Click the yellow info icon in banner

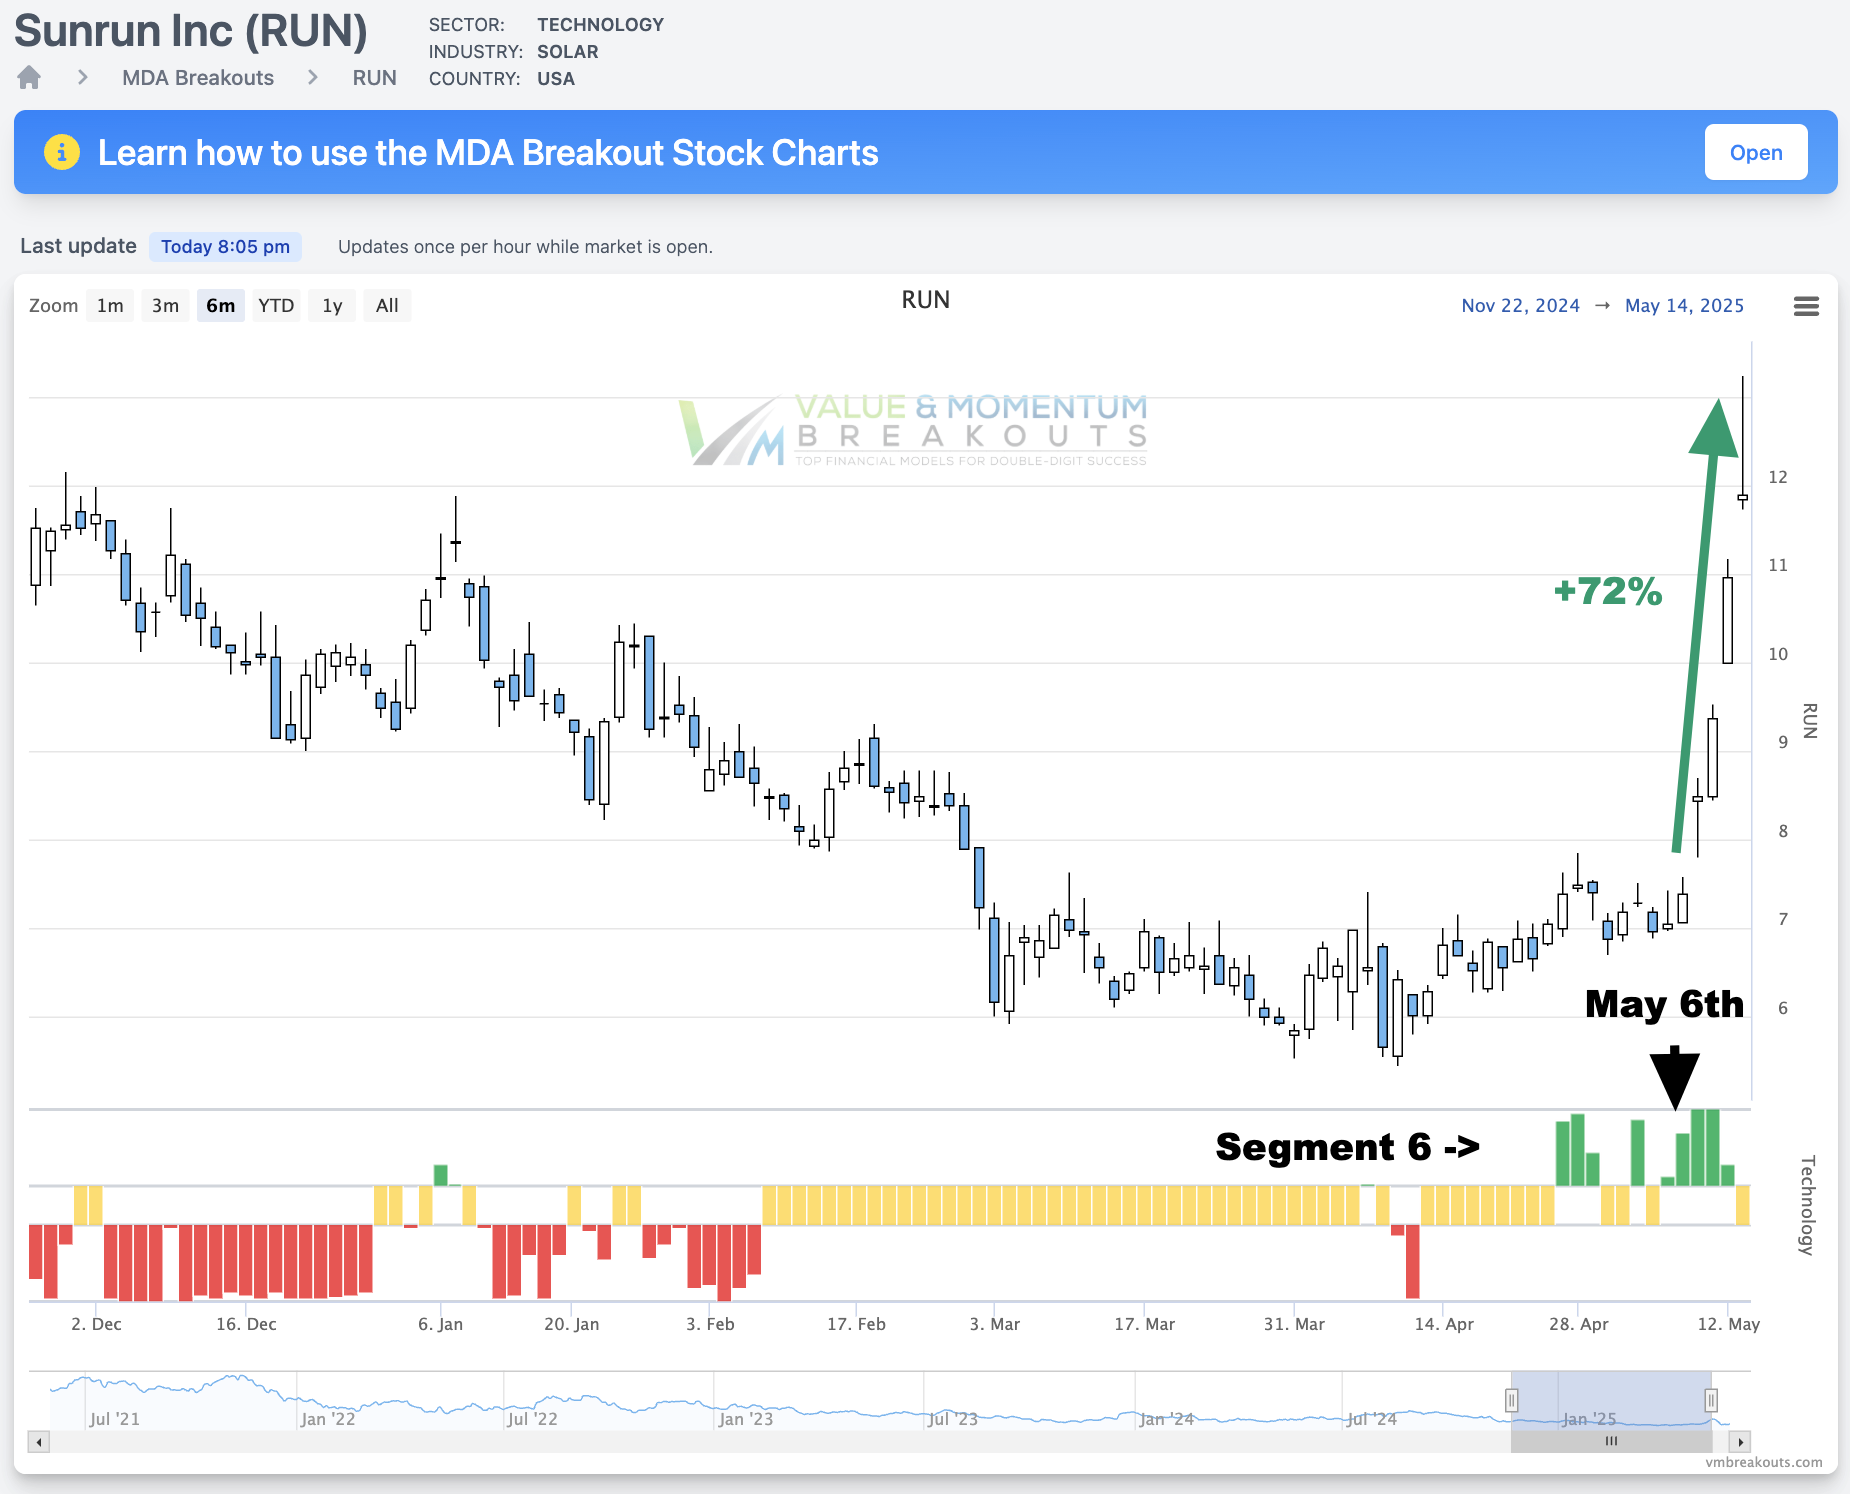pyautogui.click(x=62, y=152)
